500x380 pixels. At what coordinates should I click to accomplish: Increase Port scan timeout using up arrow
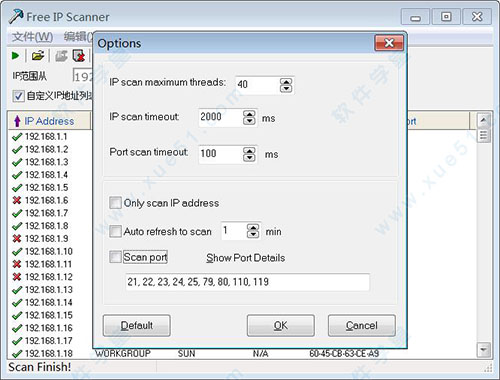249,151
